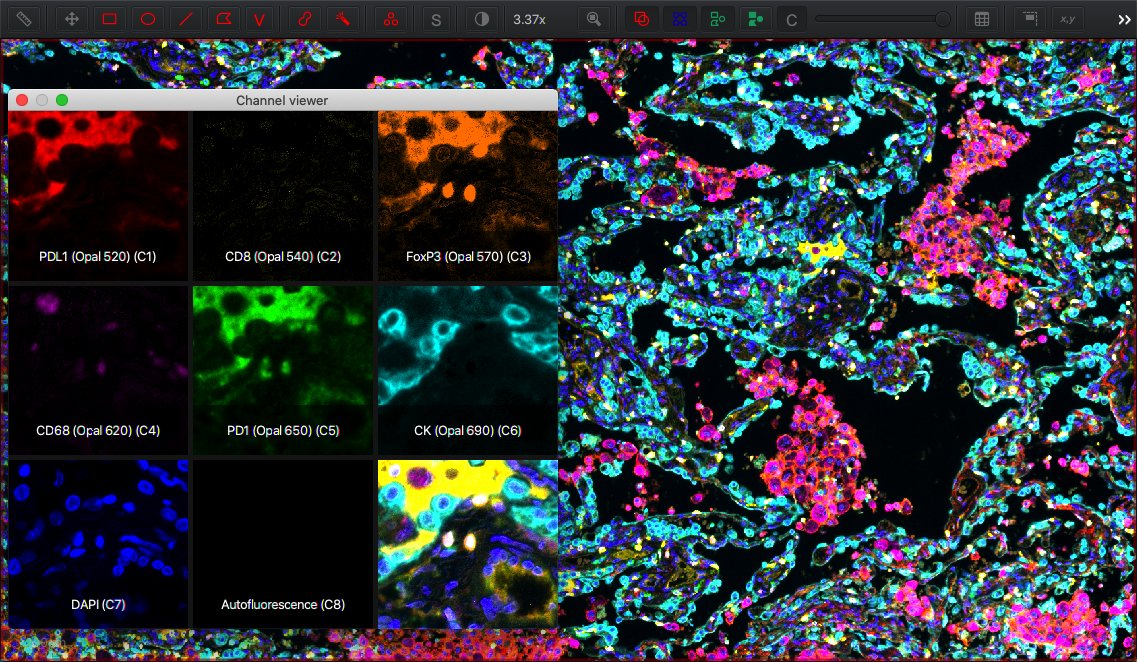Click the Zoom to fit magnifier icon
Viewport: 1137px width, 662px height.
coord(594,19)
